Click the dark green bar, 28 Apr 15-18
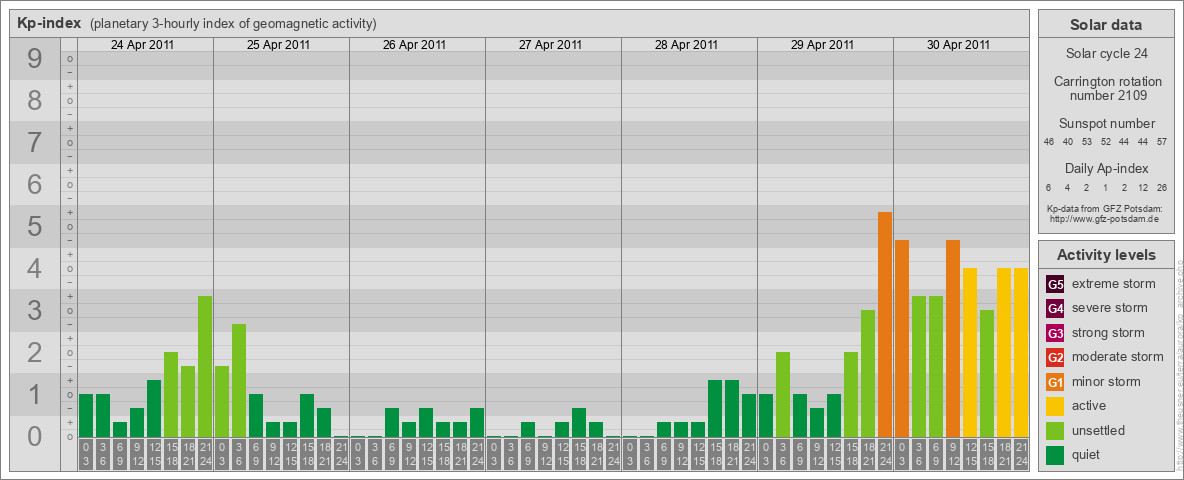This screenshot has width=1184, height=480. [x=715, y=408]
